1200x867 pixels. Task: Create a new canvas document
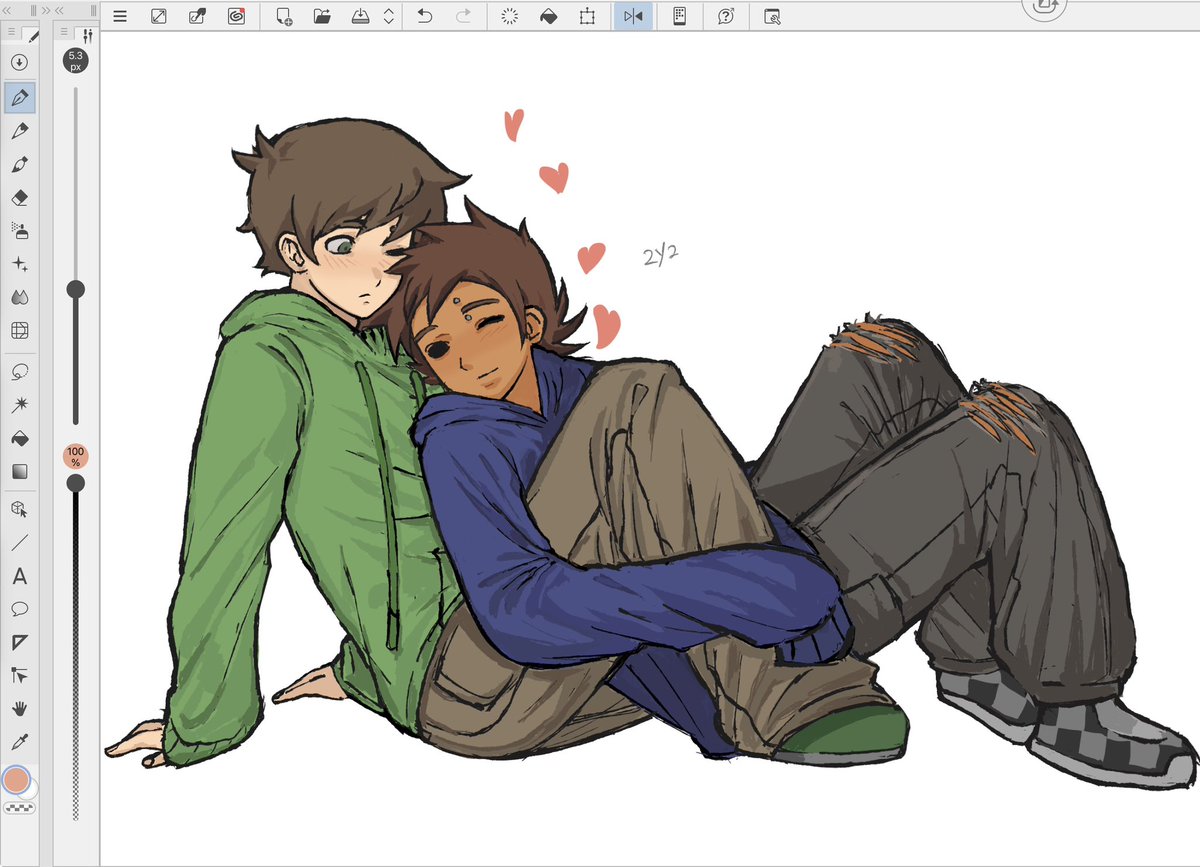tap(284, 16)
